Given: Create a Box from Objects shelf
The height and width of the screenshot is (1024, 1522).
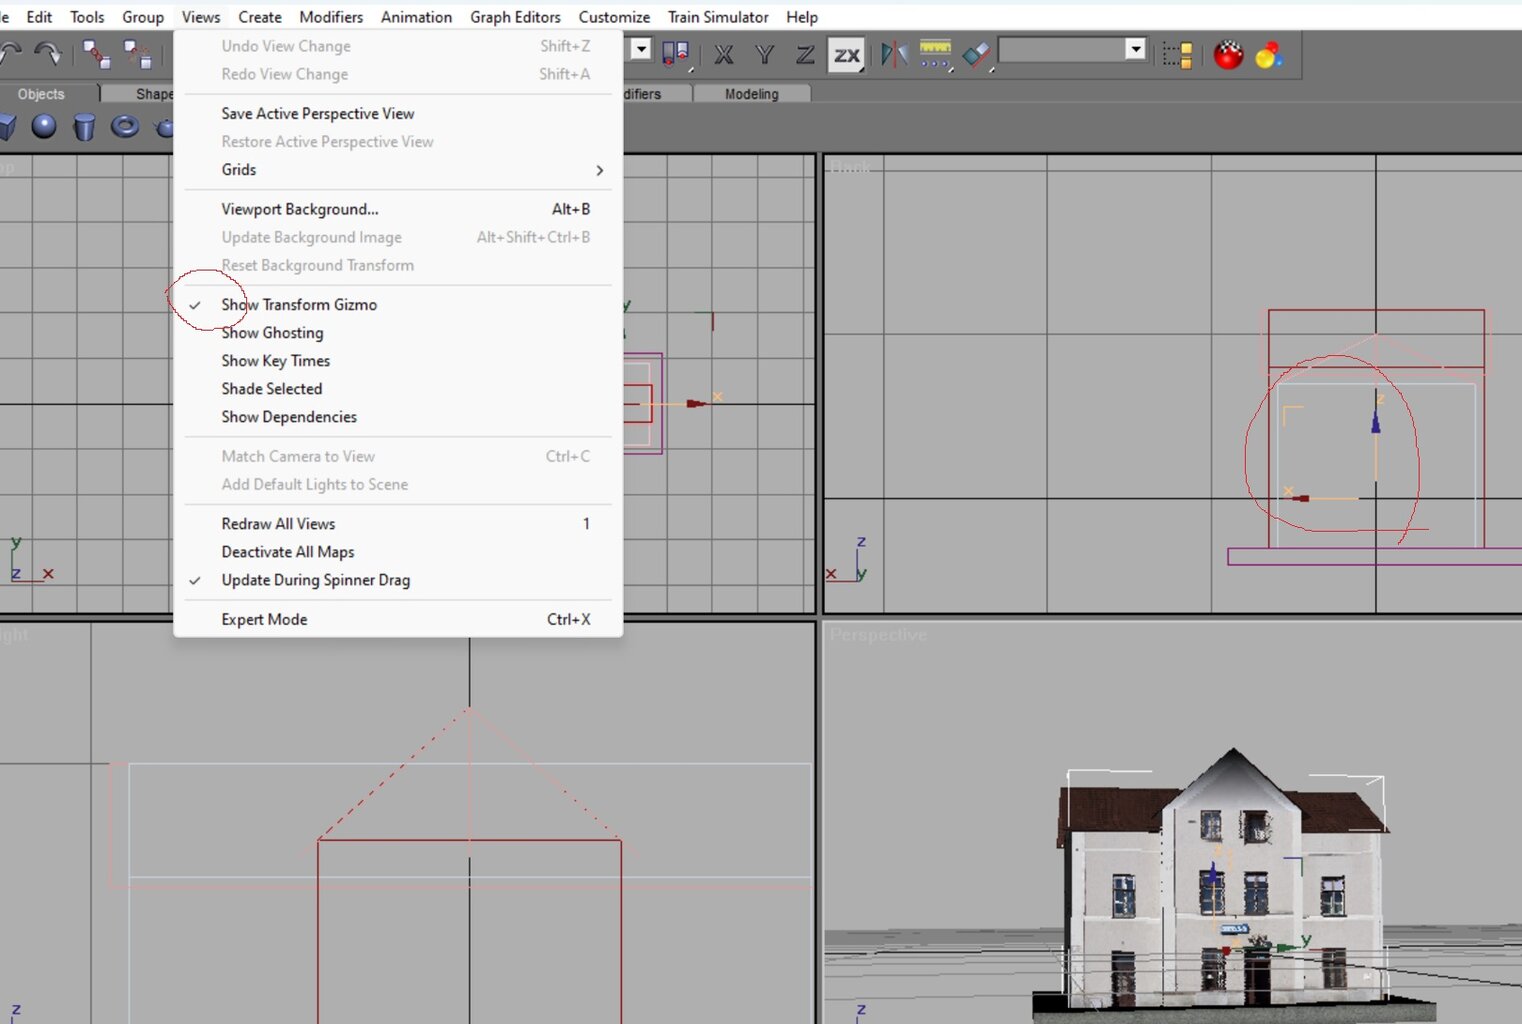Looking at the screenshot, I should click(x=8, y=126).
